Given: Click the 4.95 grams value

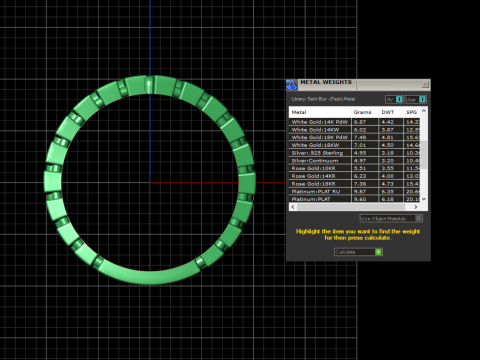Looking at the screenshot, I should [x=360, y=153].
